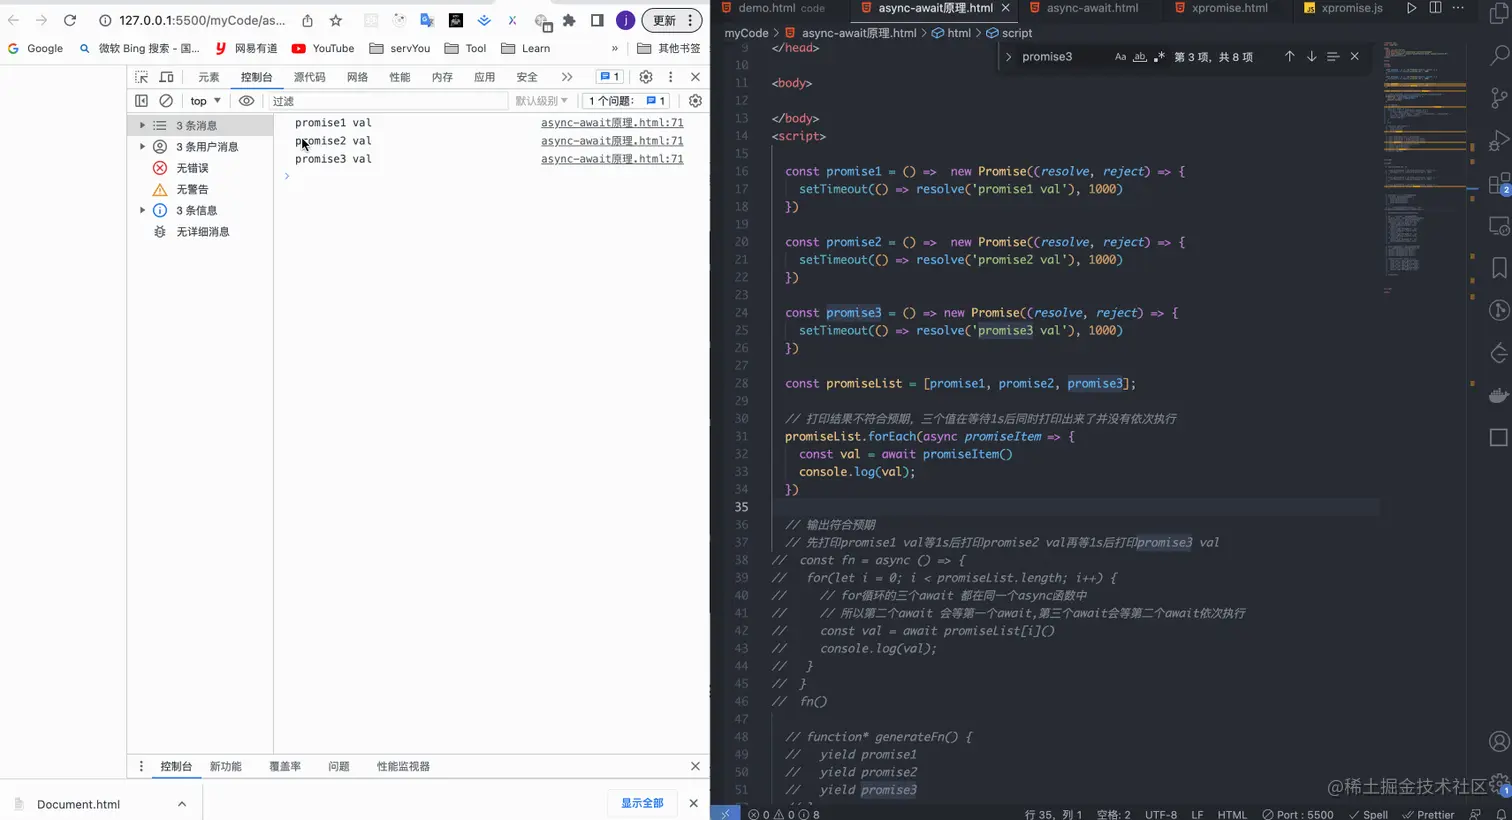Click the 更新 Chrome update button
Screen dimensions: 1512x820
671,20
